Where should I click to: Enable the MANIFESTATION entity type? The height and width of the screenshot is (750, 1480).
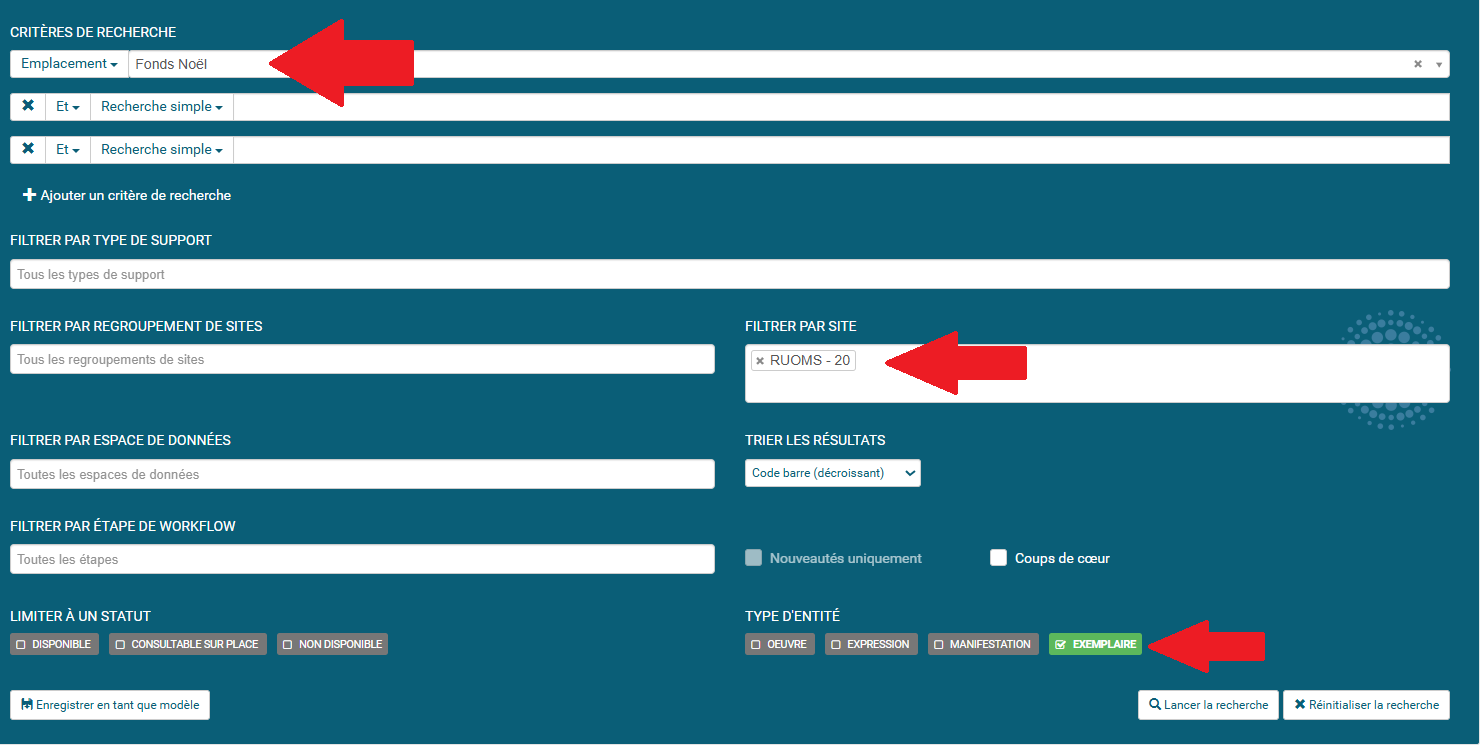point(983,644)
